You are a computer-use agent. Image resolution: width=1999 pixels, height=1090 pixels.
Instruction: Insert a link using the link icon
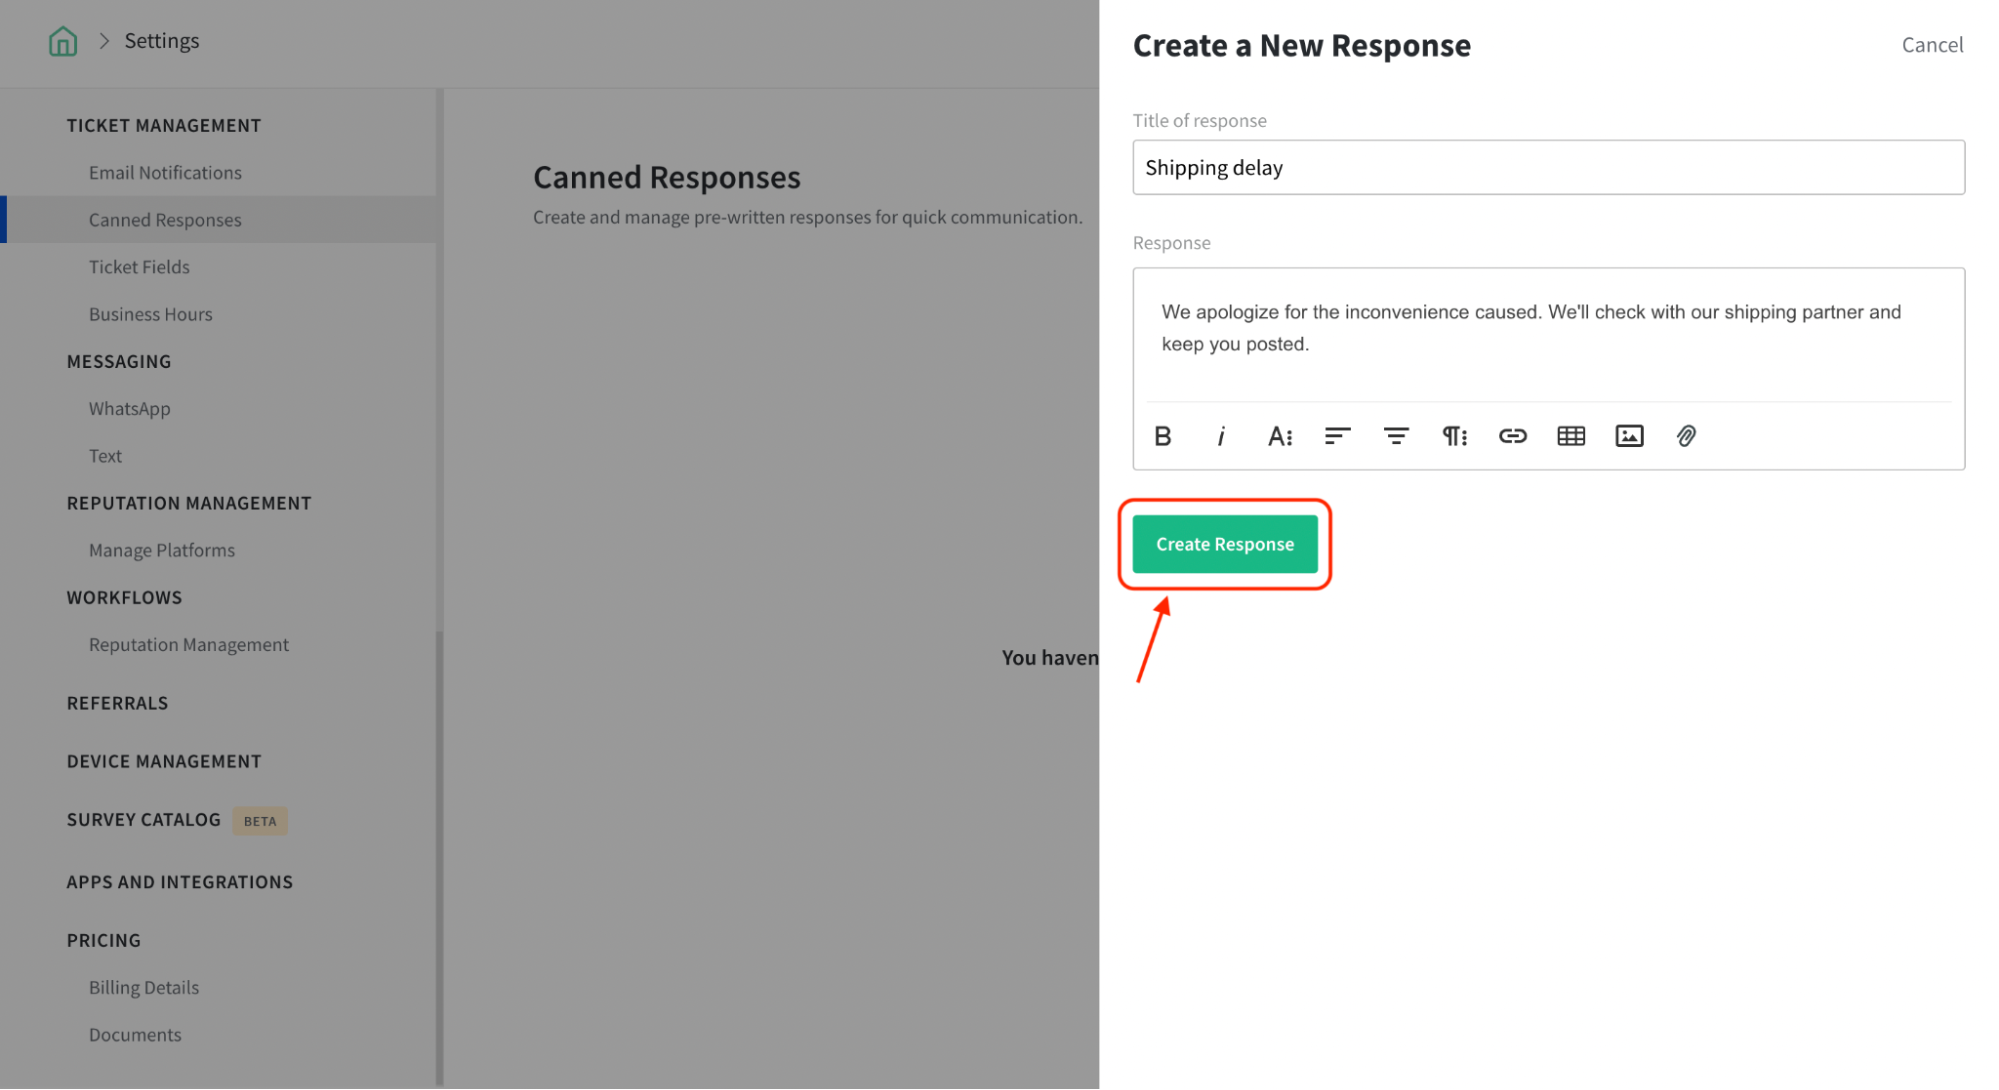[1512, 436]
